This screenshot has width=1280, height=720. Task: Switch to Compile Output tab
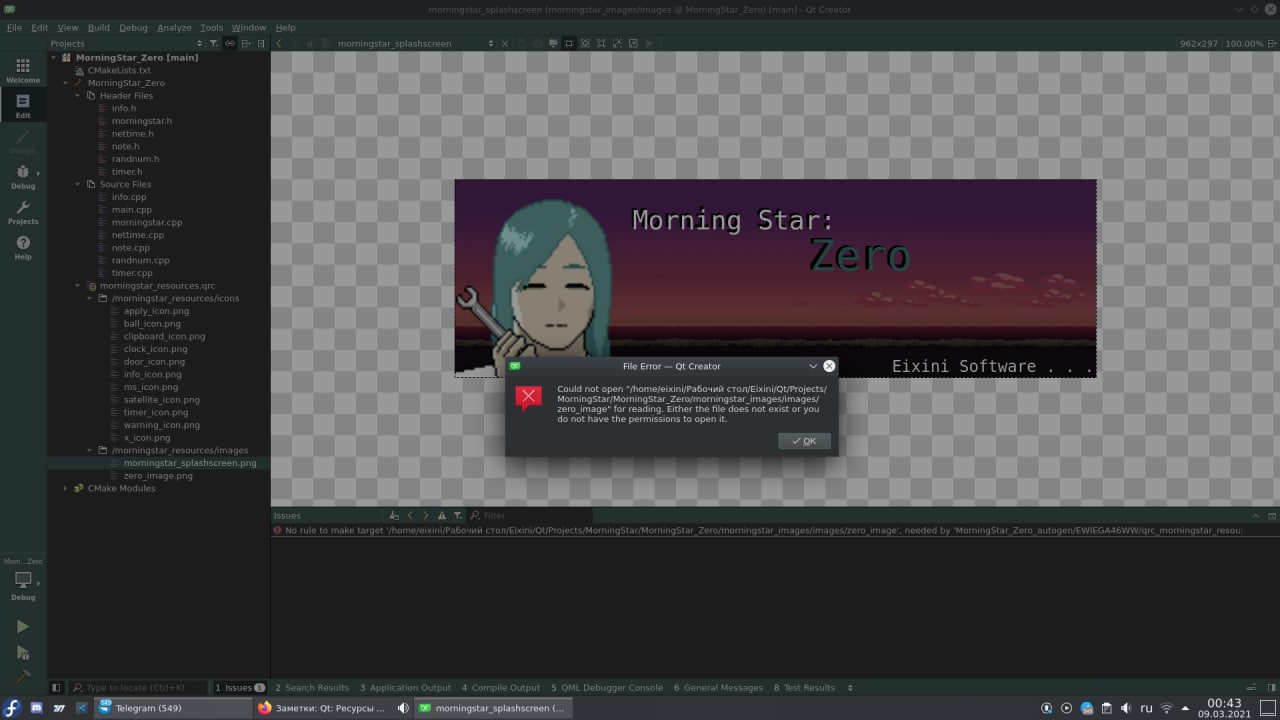click(x=501, y=687)
